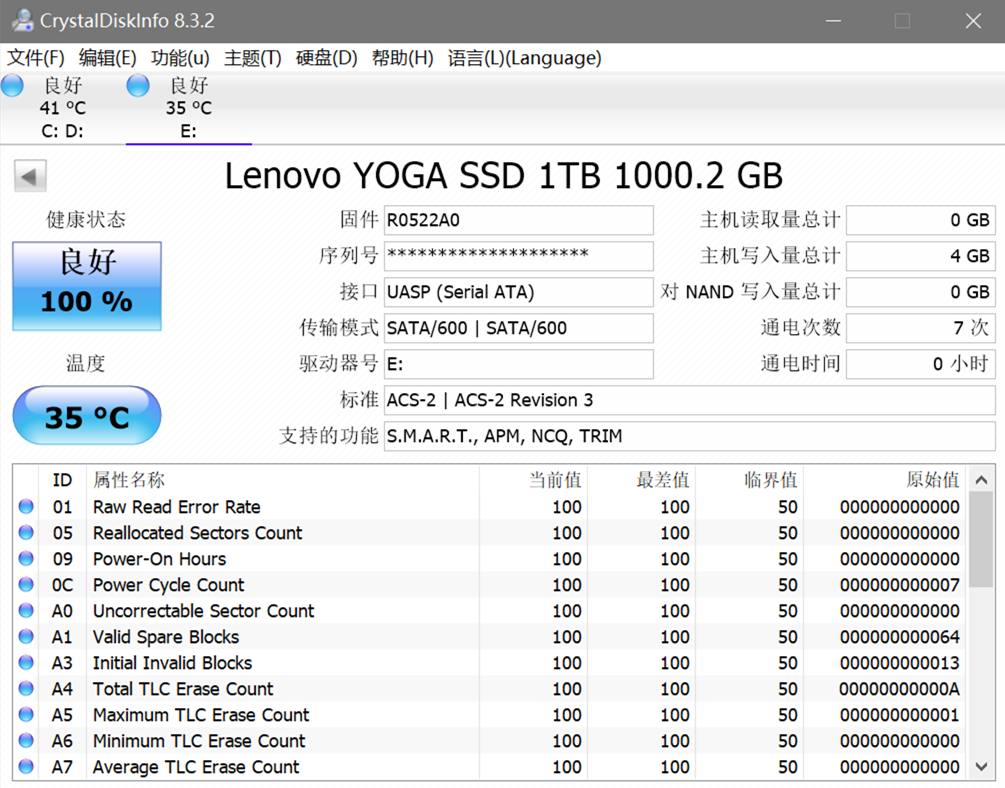Image resolution: width=1005 pixels, height=788 pixels.
Task: Open the 硬盘(D) menu
Action: pos(326,58)
